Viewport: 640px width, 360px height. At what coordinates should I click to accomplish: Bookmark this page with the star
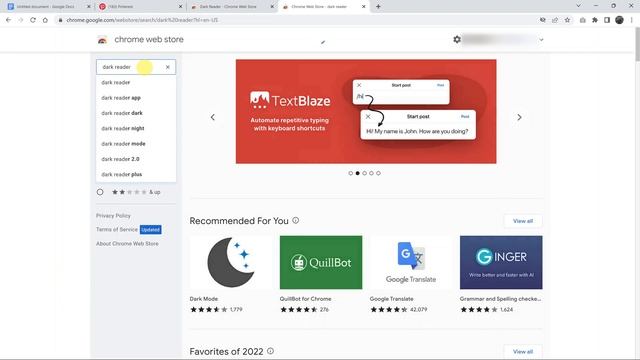[567, 20]
